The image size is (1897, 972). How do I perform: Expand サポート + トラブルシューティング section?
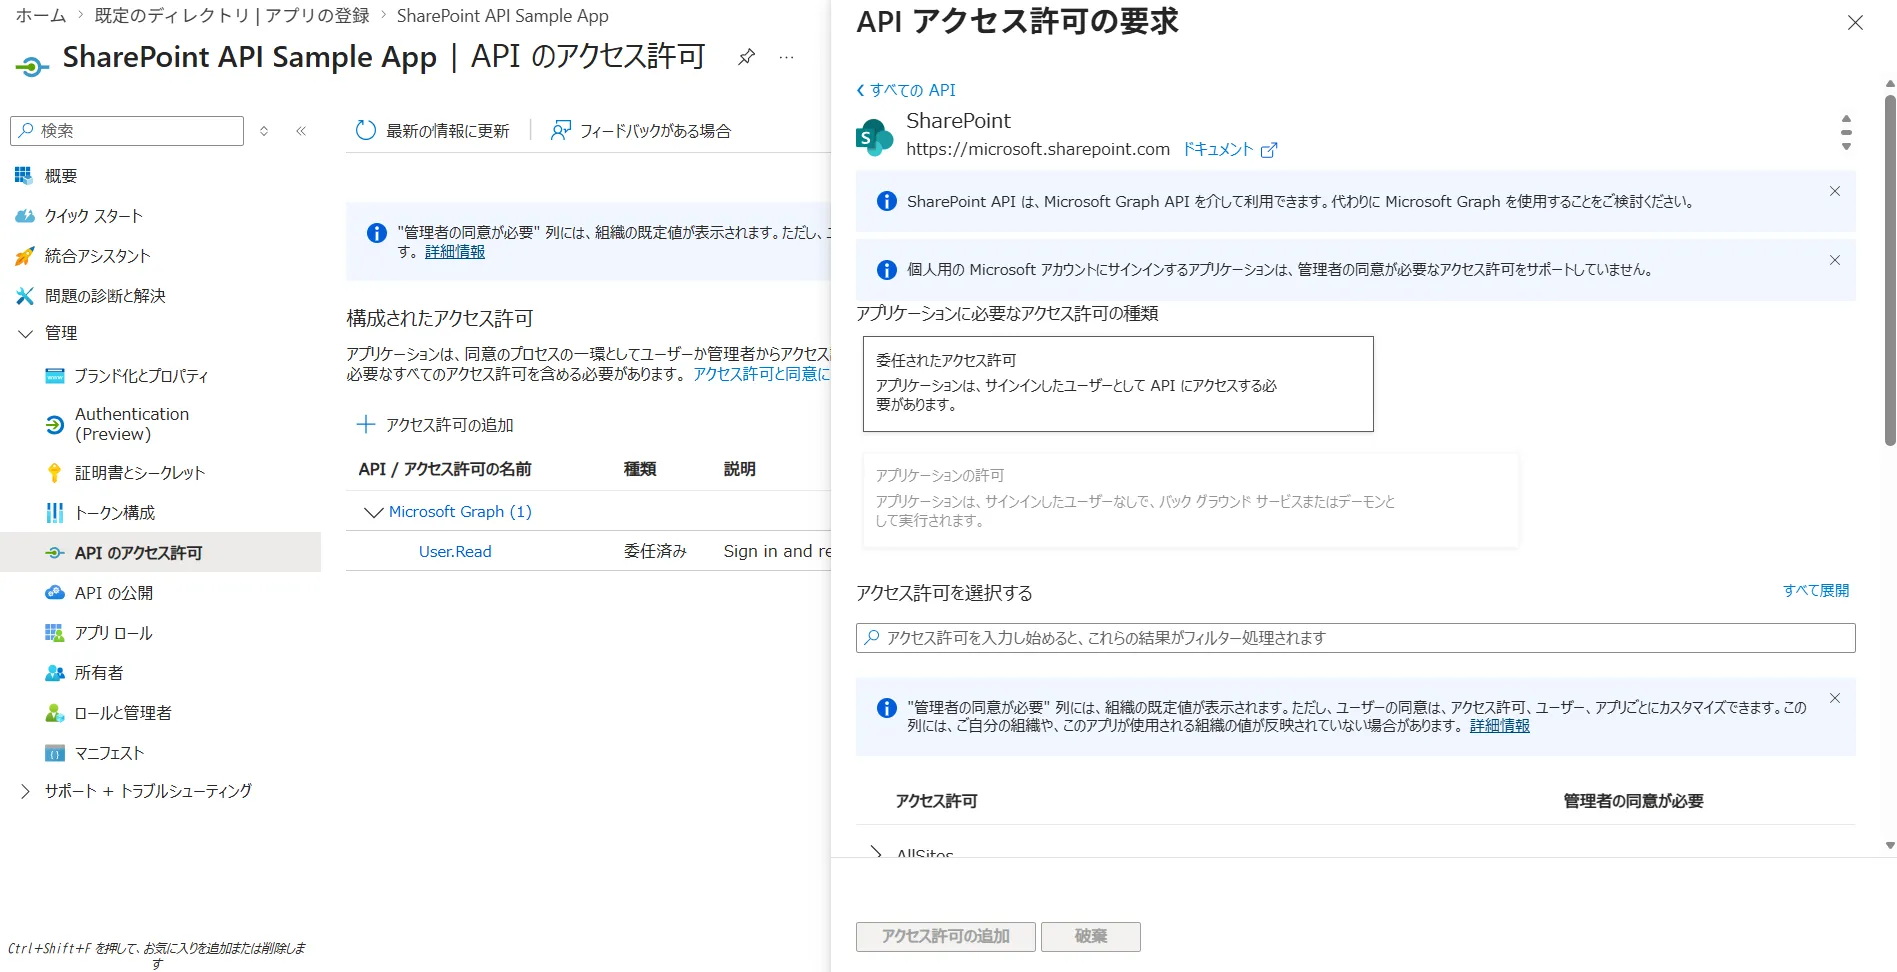pos(26,791)
